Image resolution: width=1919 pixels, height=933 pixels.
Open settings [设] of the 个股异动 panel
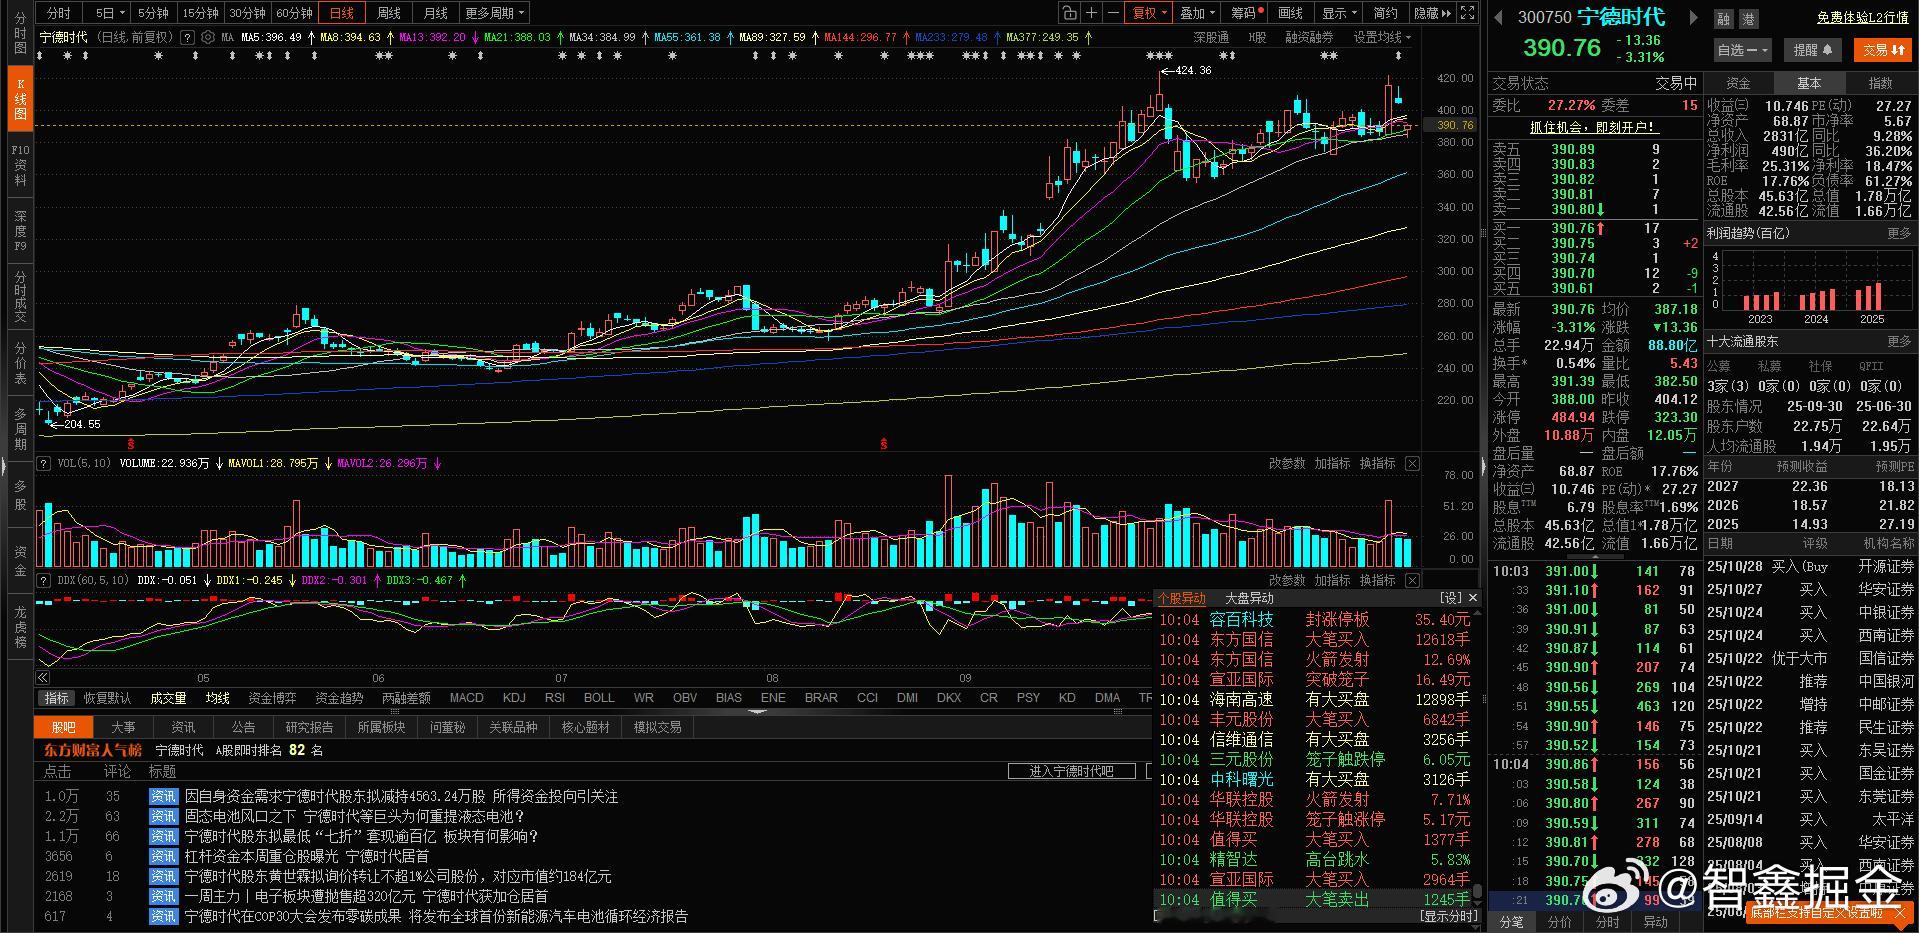click(1450, 598)
